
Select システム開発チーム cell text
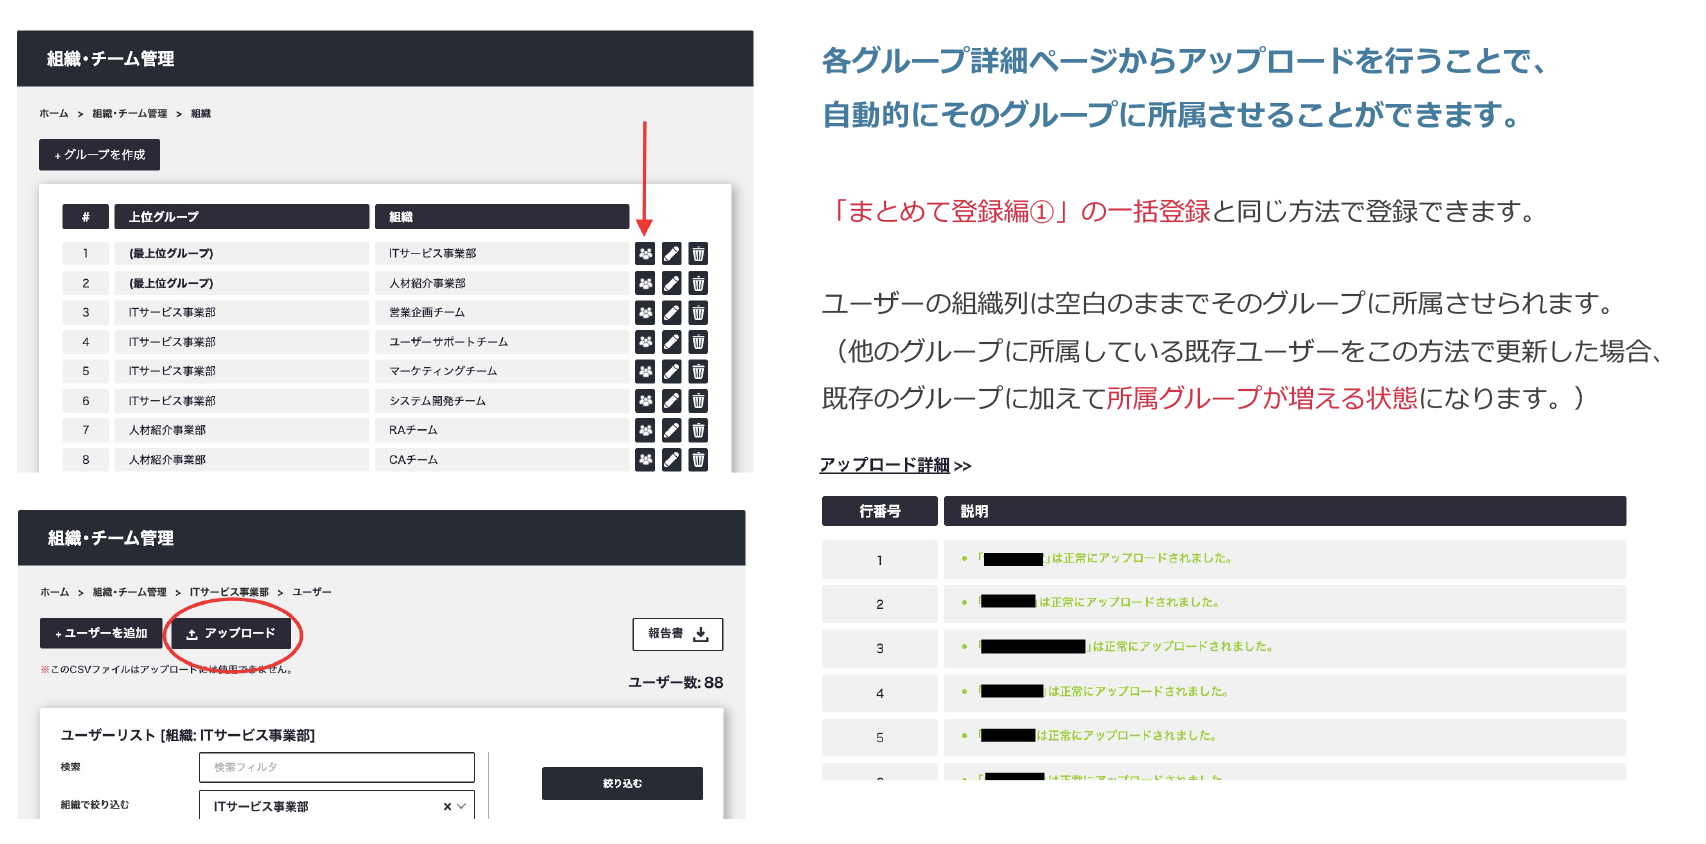click(x=437, y=401)
